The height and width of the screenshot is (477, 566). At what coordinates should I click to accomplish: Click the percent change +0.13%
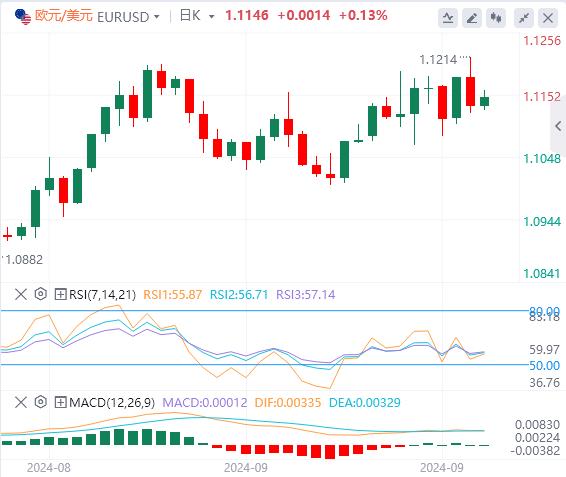(363, 16)
